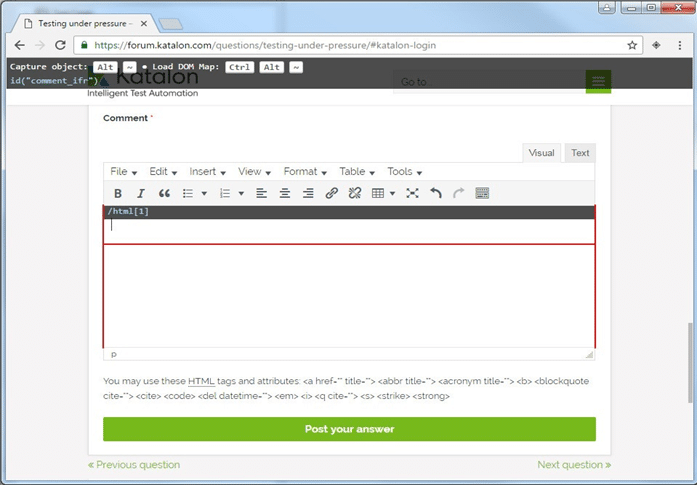Close the Testing under pressure tab
Image resolution: width=697 pixels, height=485 pixels.
144,24
